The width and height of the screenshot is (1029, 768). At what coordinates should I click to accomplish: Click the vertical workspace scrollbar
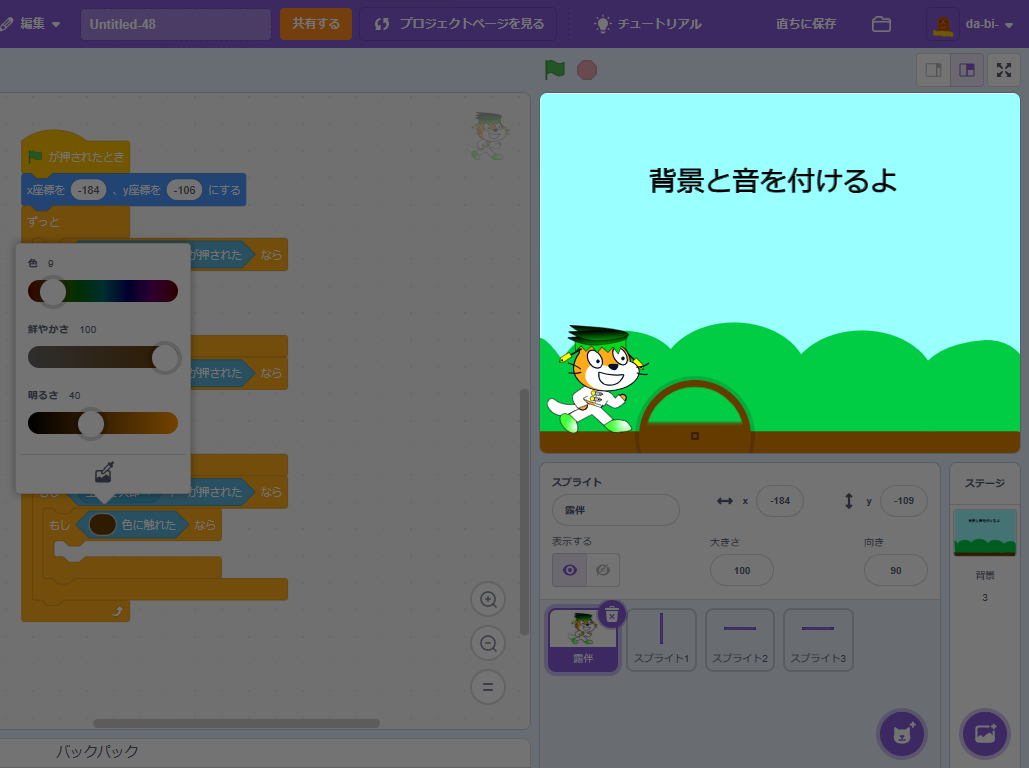(524, 512)
